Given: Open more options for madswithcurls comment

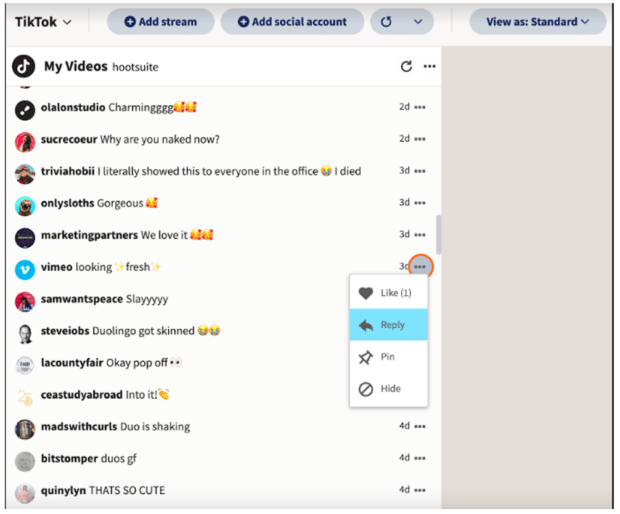Looking at the screenshot, I should point(420,427).
